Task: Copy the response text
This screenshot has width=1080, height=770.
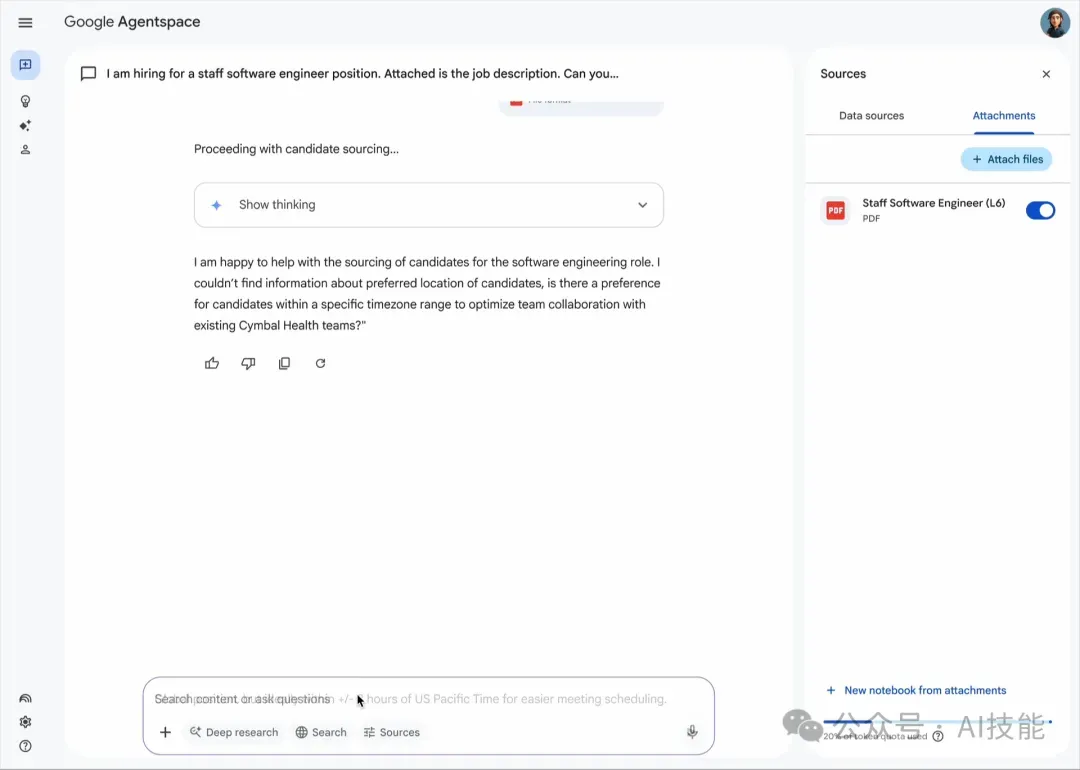Action: [x=284, y=363]
